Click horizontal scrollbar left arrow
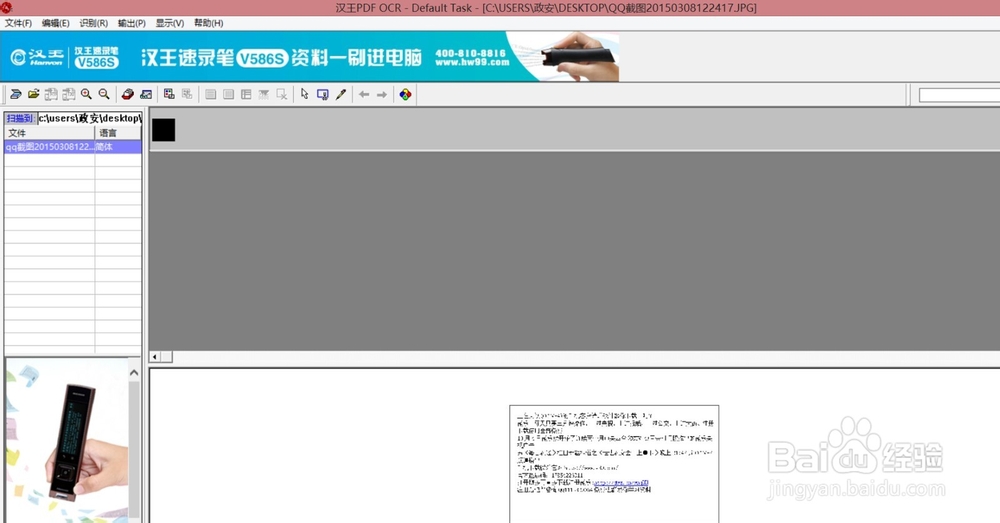1000x523 pixels. pyautogui.click(x=155, y=357)
